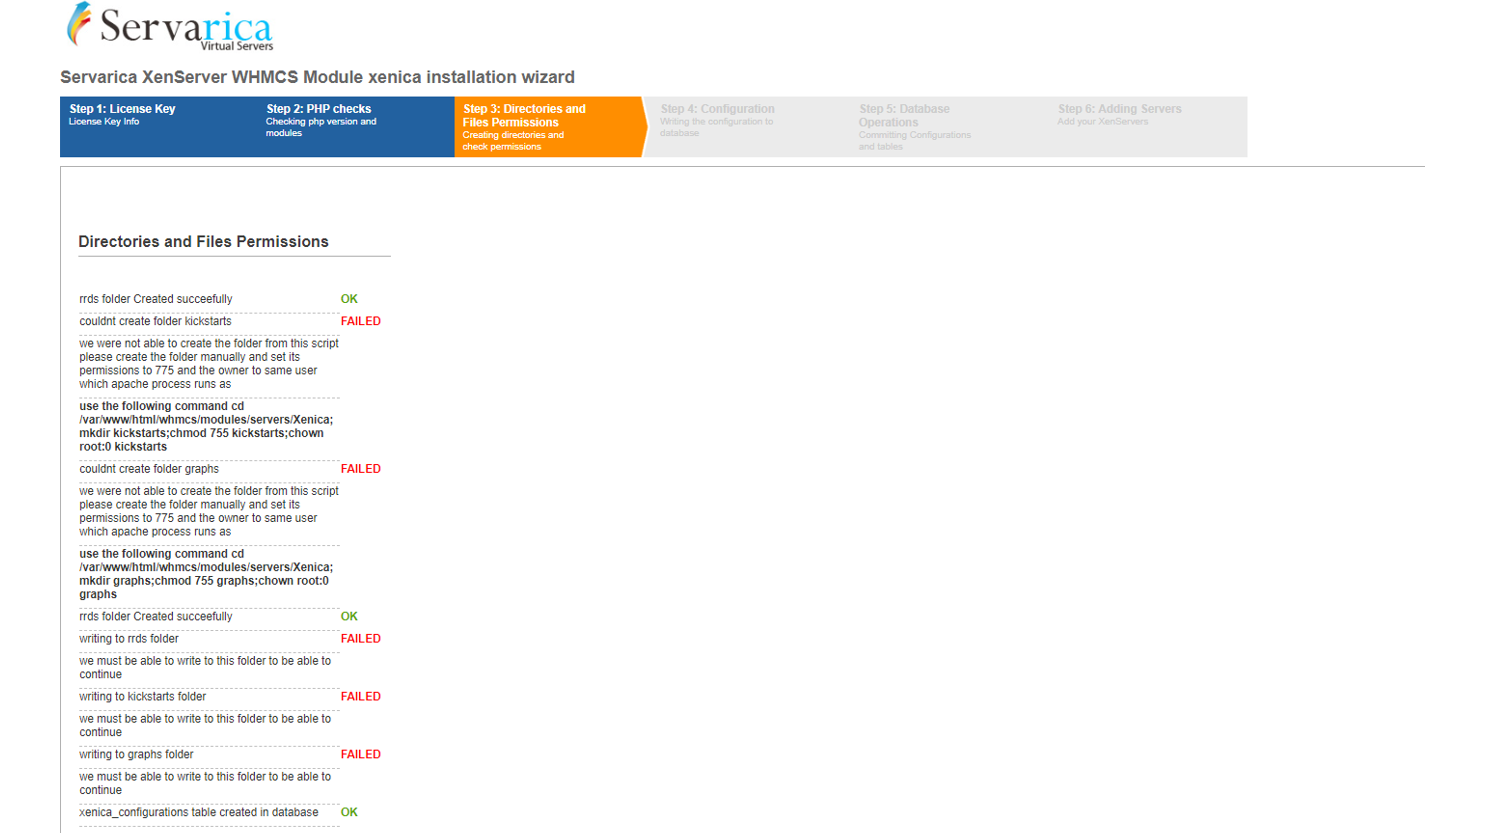Click FAILED status for couldnt create folder graphs
Viewport: 1487px width, 833px height.
click(x=360, y=469)
